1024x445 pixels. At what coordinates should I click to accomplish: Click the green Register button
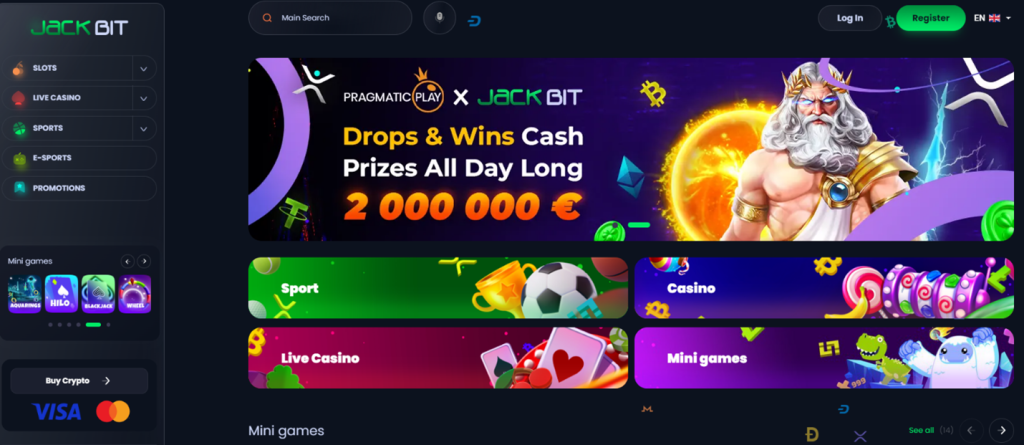click(931, 18)
